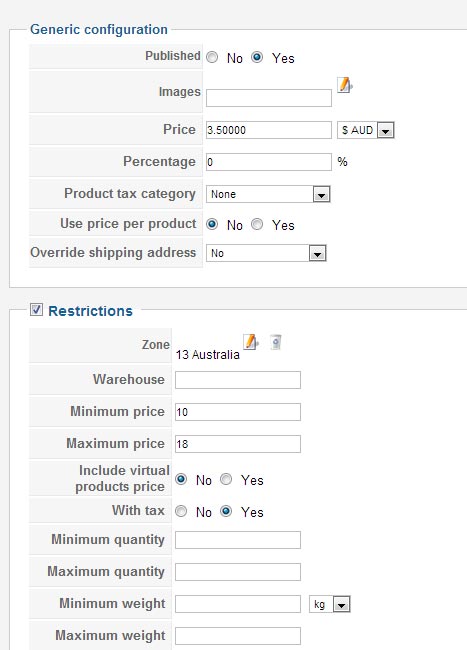467x650 pixels.
Task: Set With tax to No
Action: pos(181,511)
